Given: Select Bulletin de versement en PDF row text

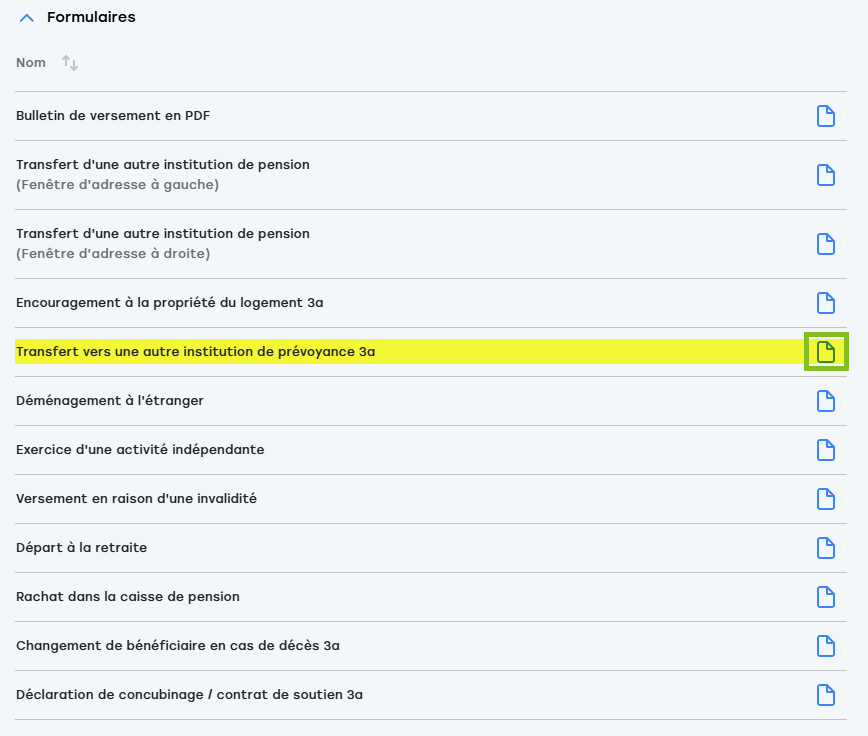Looking at the screenshot, I should (113, 116).
